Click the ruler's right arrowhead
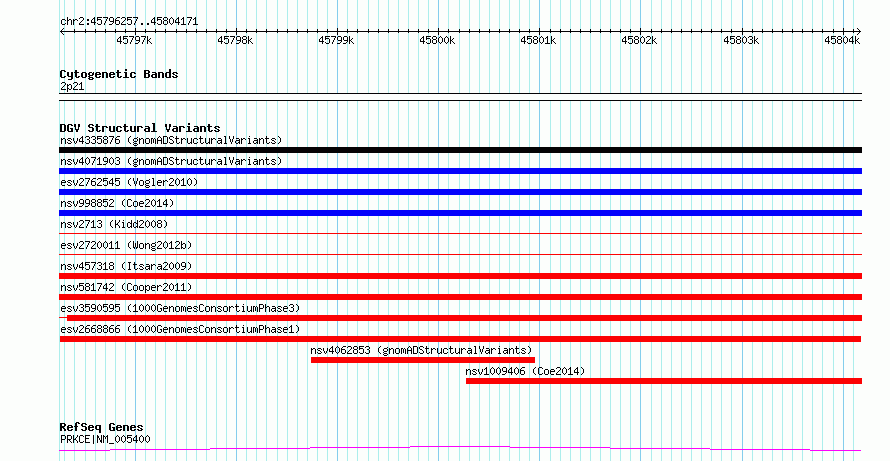890x461 pixels. pyautogui.click(x=859, y=31)
